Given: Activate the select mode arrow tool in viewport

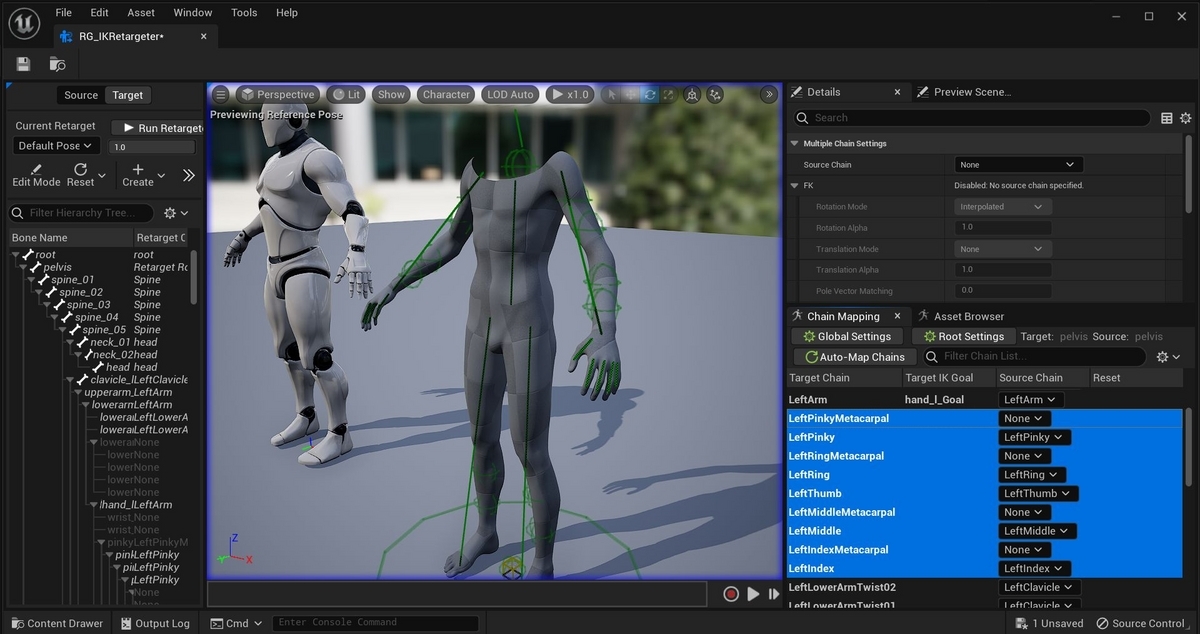Looking at the screenshot, I should 612,95.
